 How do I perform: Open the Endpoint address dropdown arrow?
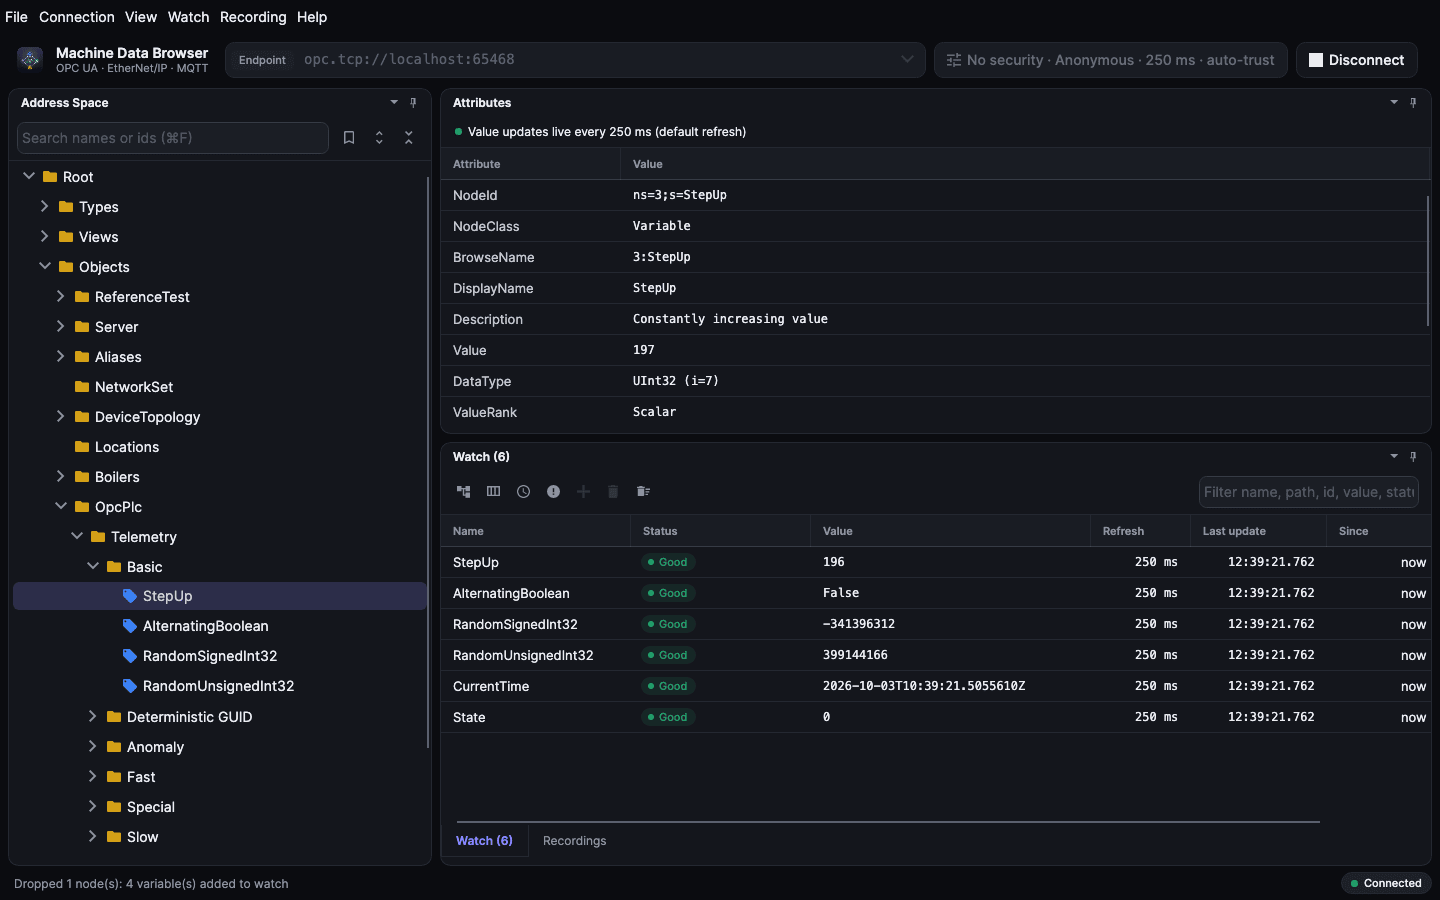point(907,59)
